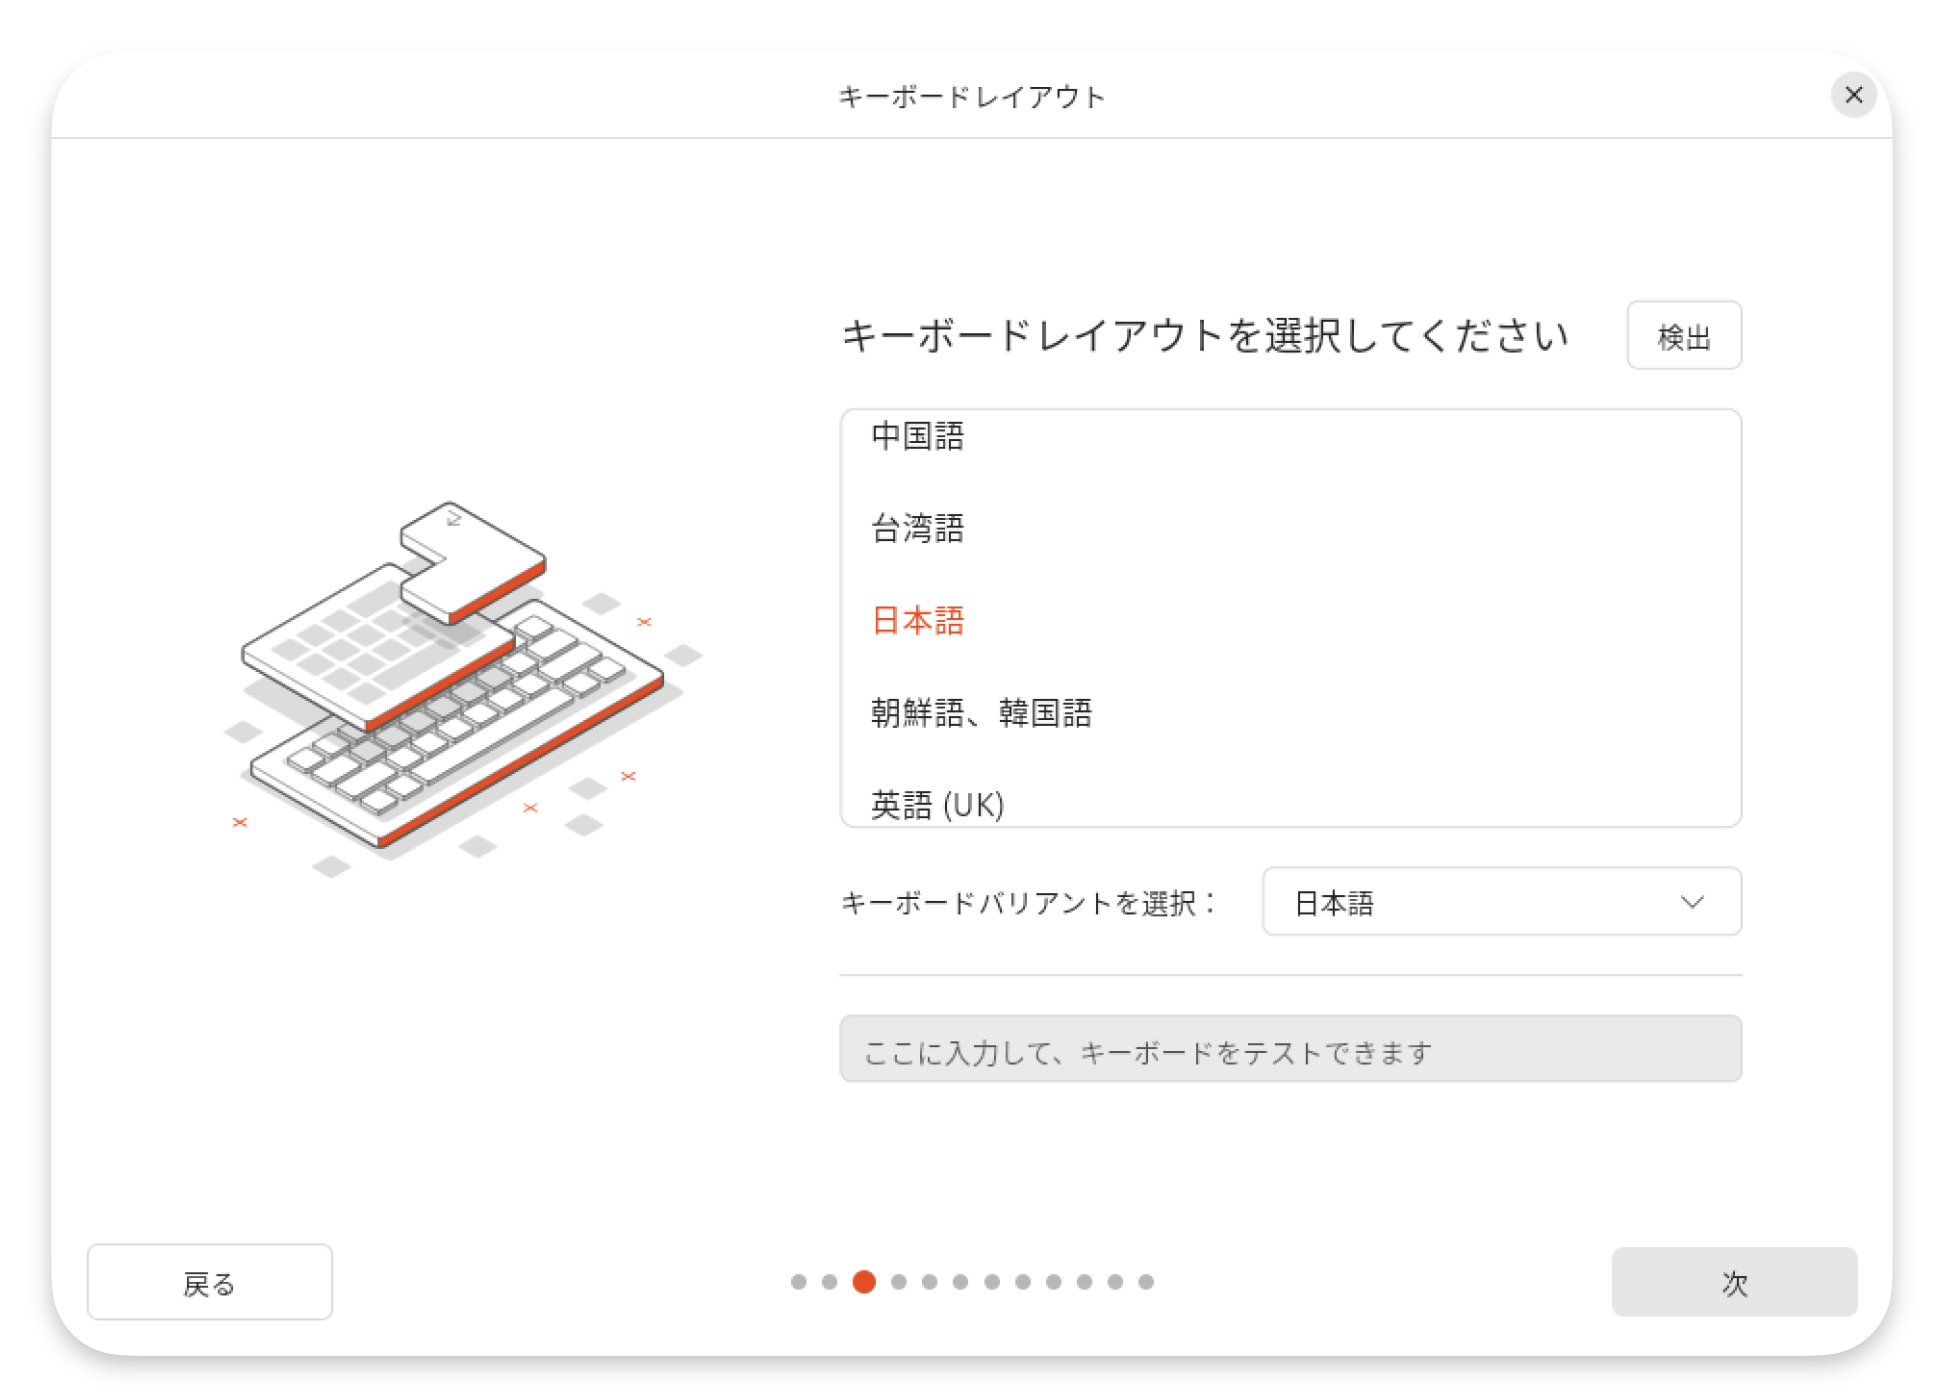Select 中国語 in the layout list
This screenshot has width=1950, height=1400.
pos(917,436)
